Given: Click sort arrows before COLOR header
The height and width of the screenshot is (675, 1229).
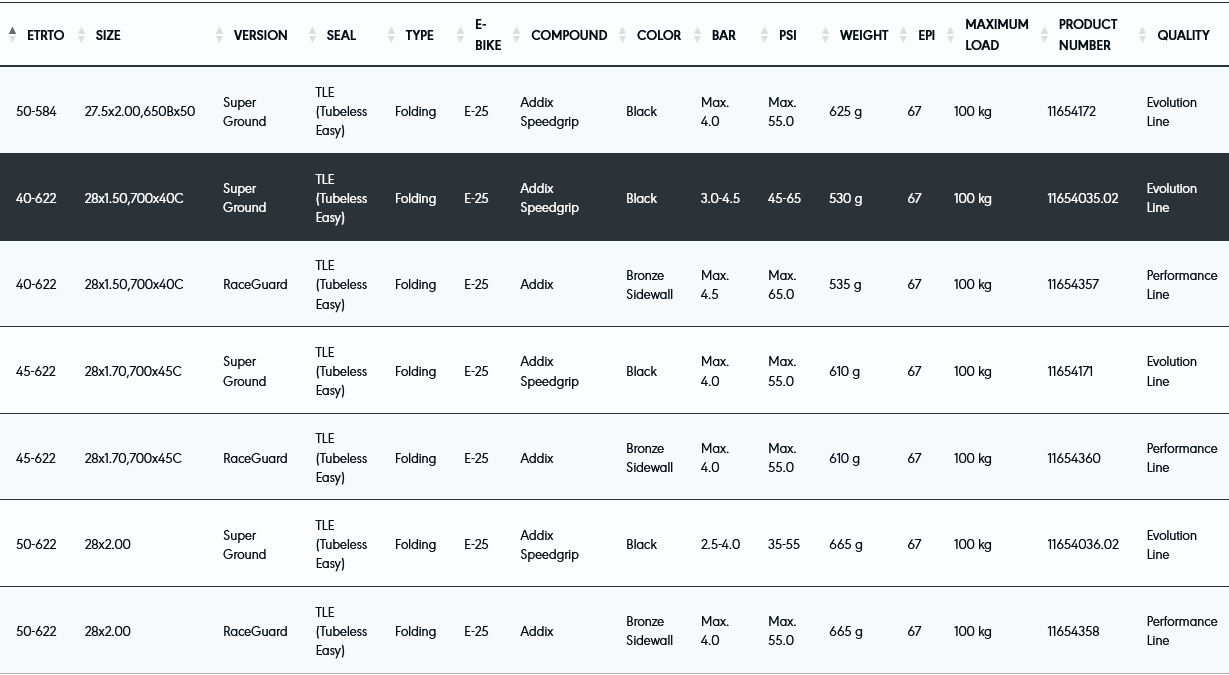Looking at the screenshot, I should pos(623,35).
